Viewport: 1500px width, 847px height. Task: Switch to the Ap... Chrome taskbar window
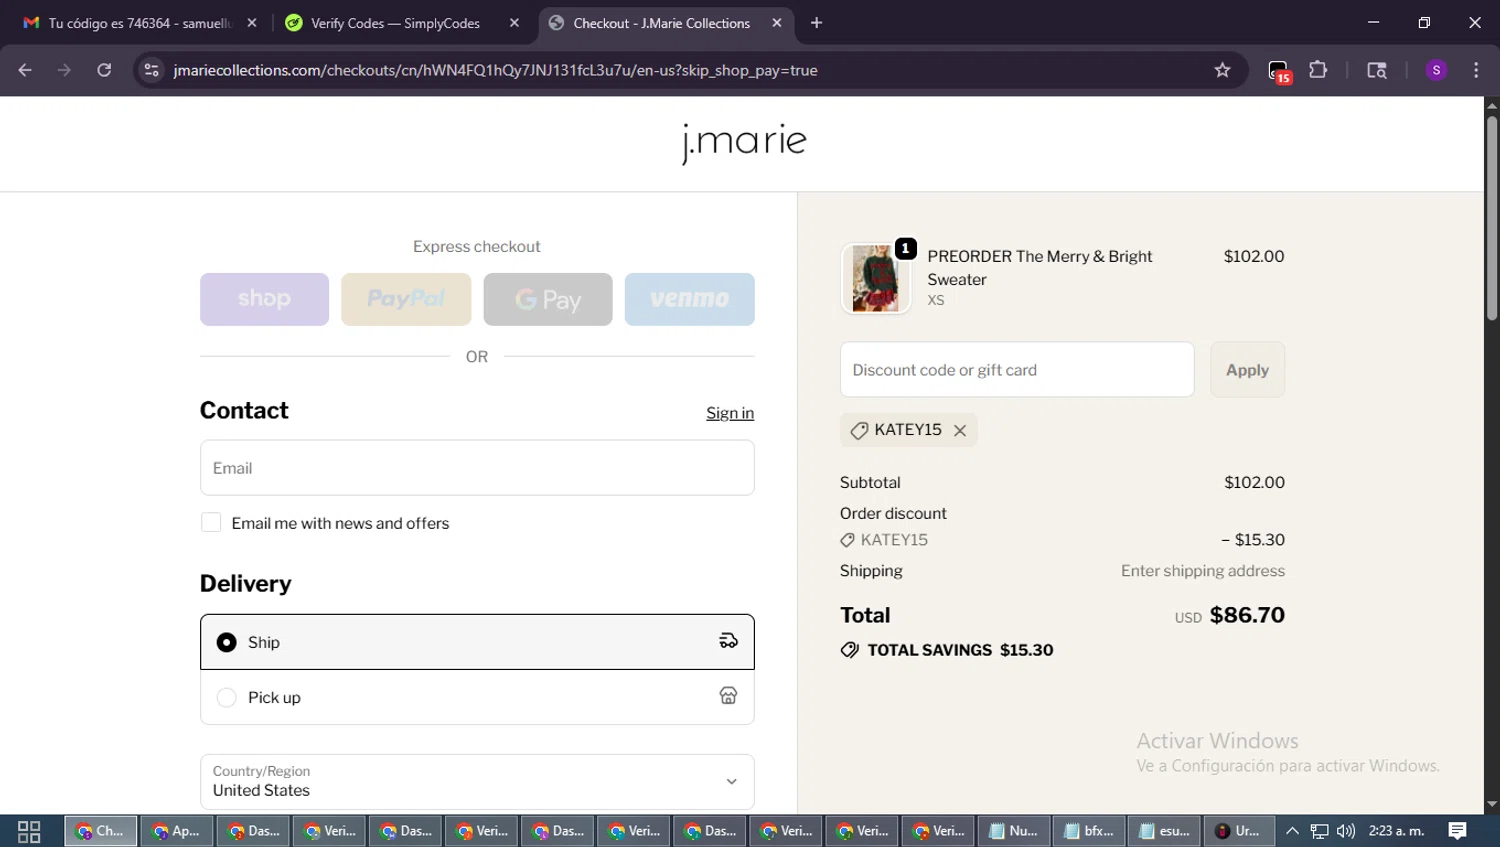pyautogui.click(x=177, y=831)
